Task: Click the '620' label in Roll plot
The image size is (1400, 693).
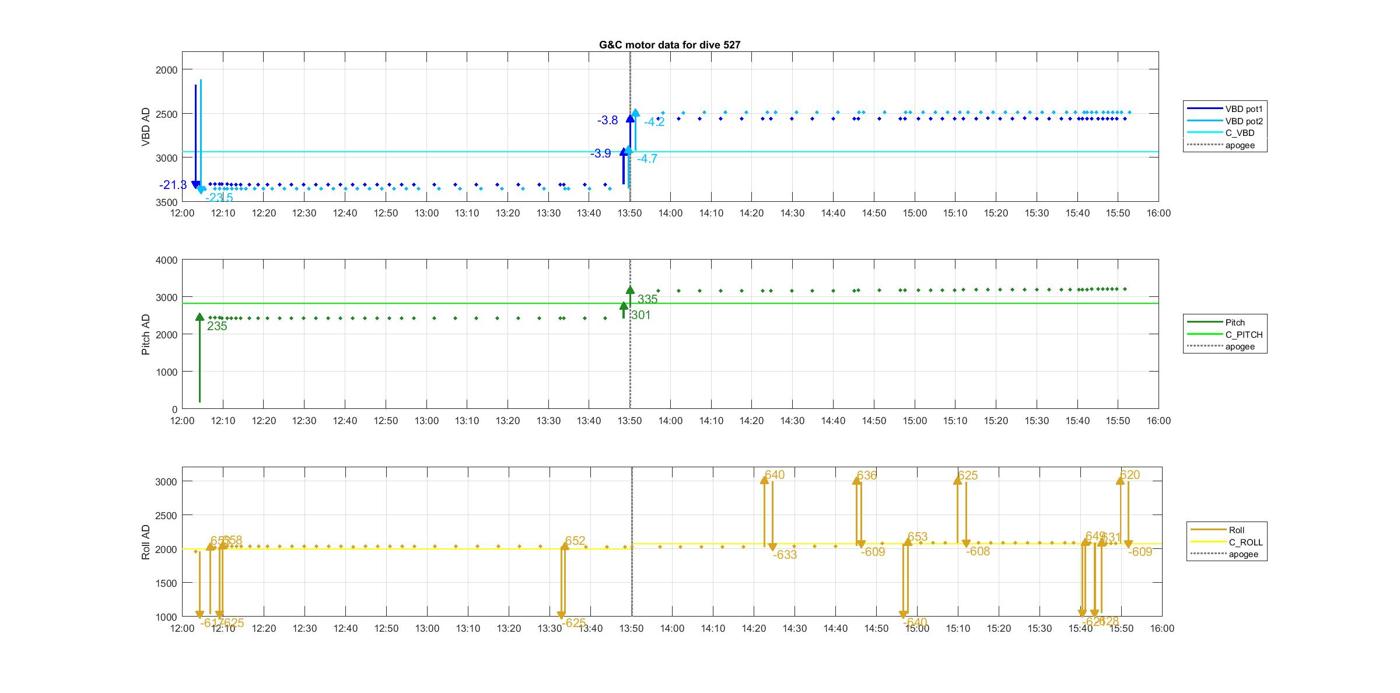Action: click(1130, 475)
